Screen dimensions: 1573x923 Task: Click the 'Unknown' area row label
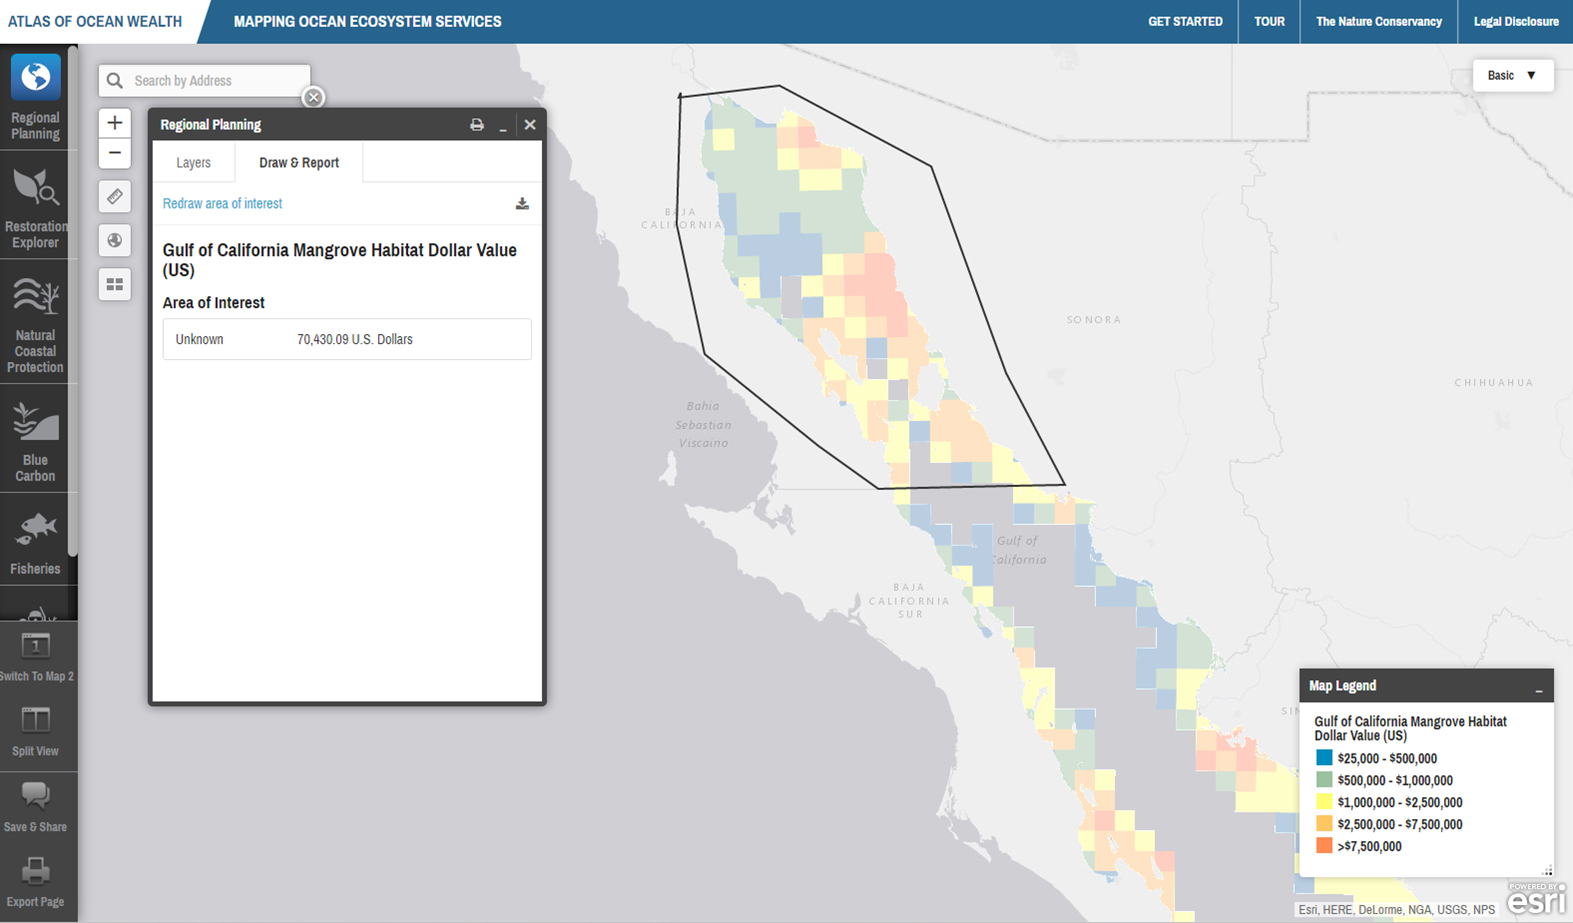(199, 340)
